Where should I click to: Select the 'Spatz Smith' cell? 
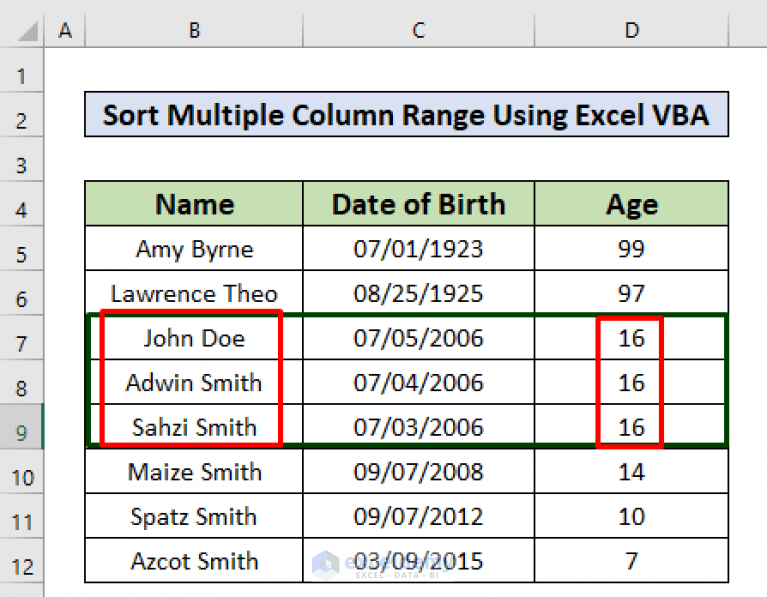tap(194, 516)
